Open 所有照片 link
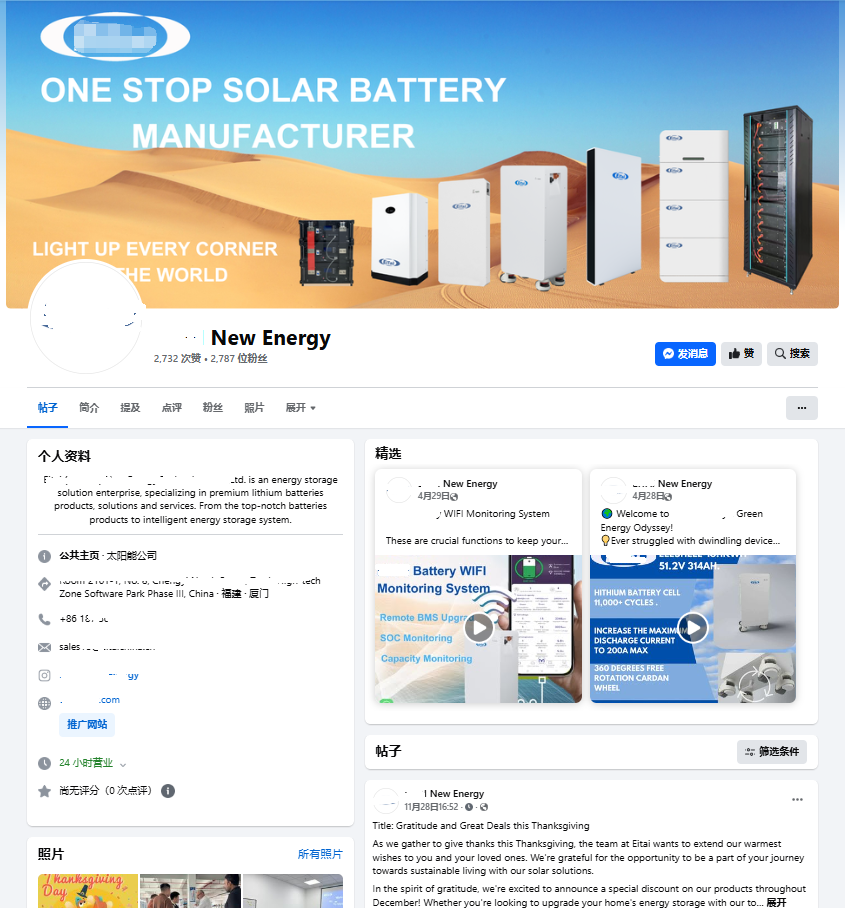 (x=320, y=854)
